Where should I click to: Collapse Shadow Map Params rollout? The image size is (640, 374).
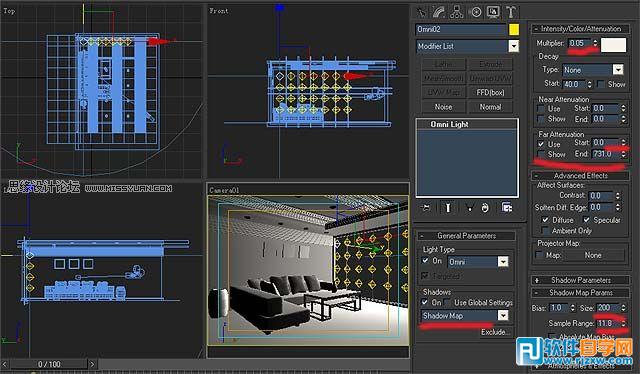point(580,292)
